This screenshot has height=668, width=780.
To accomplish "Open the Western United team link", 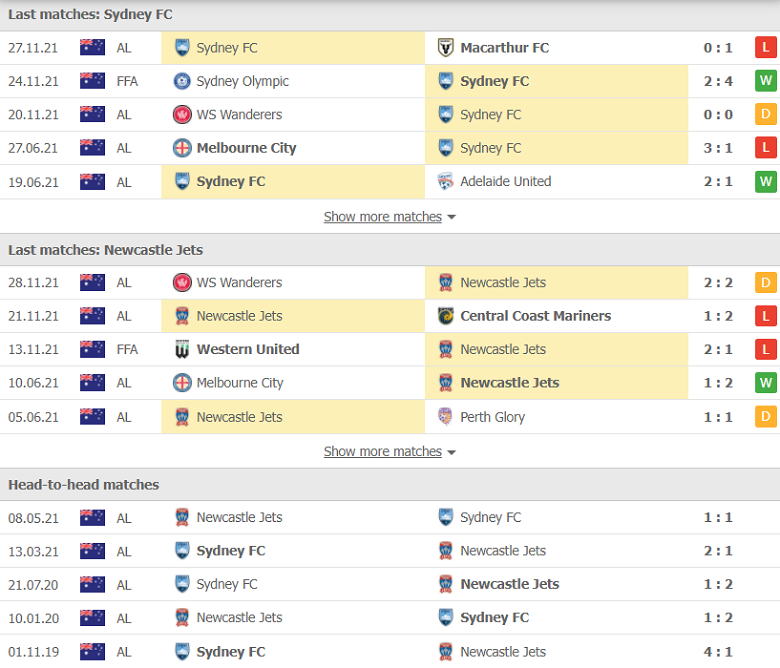I will click(x=248, y=349).
